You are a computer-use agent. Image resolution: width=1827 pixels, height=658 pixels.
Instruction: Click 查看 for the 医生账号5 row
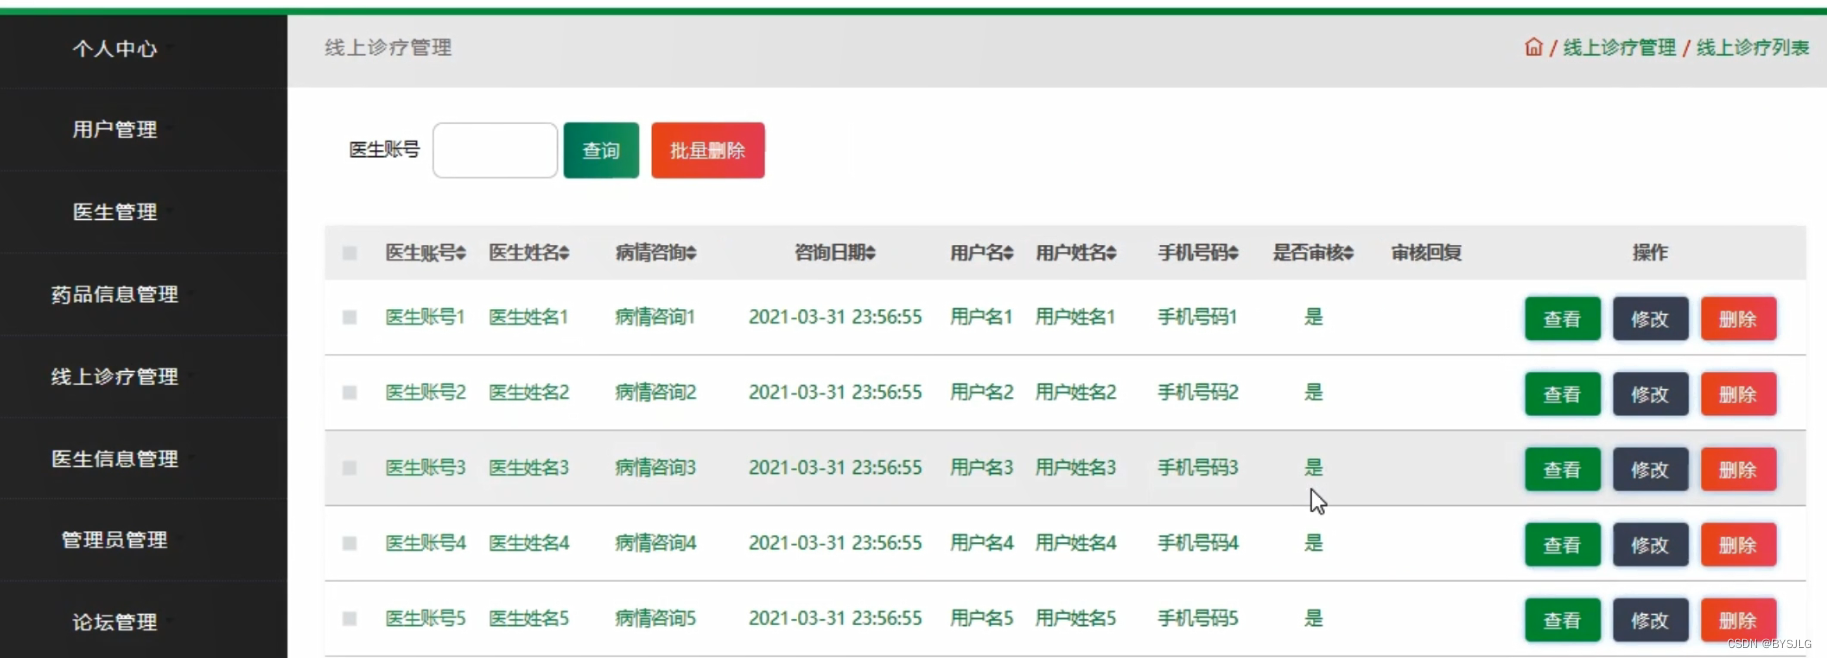click(1562, 620)
